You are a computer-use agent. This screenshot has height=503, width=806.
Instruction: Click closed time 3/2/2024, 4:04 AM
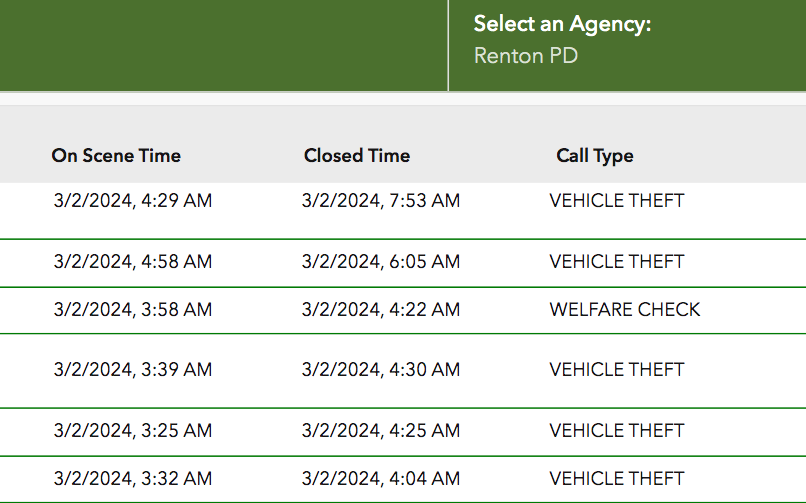[381, 479]
